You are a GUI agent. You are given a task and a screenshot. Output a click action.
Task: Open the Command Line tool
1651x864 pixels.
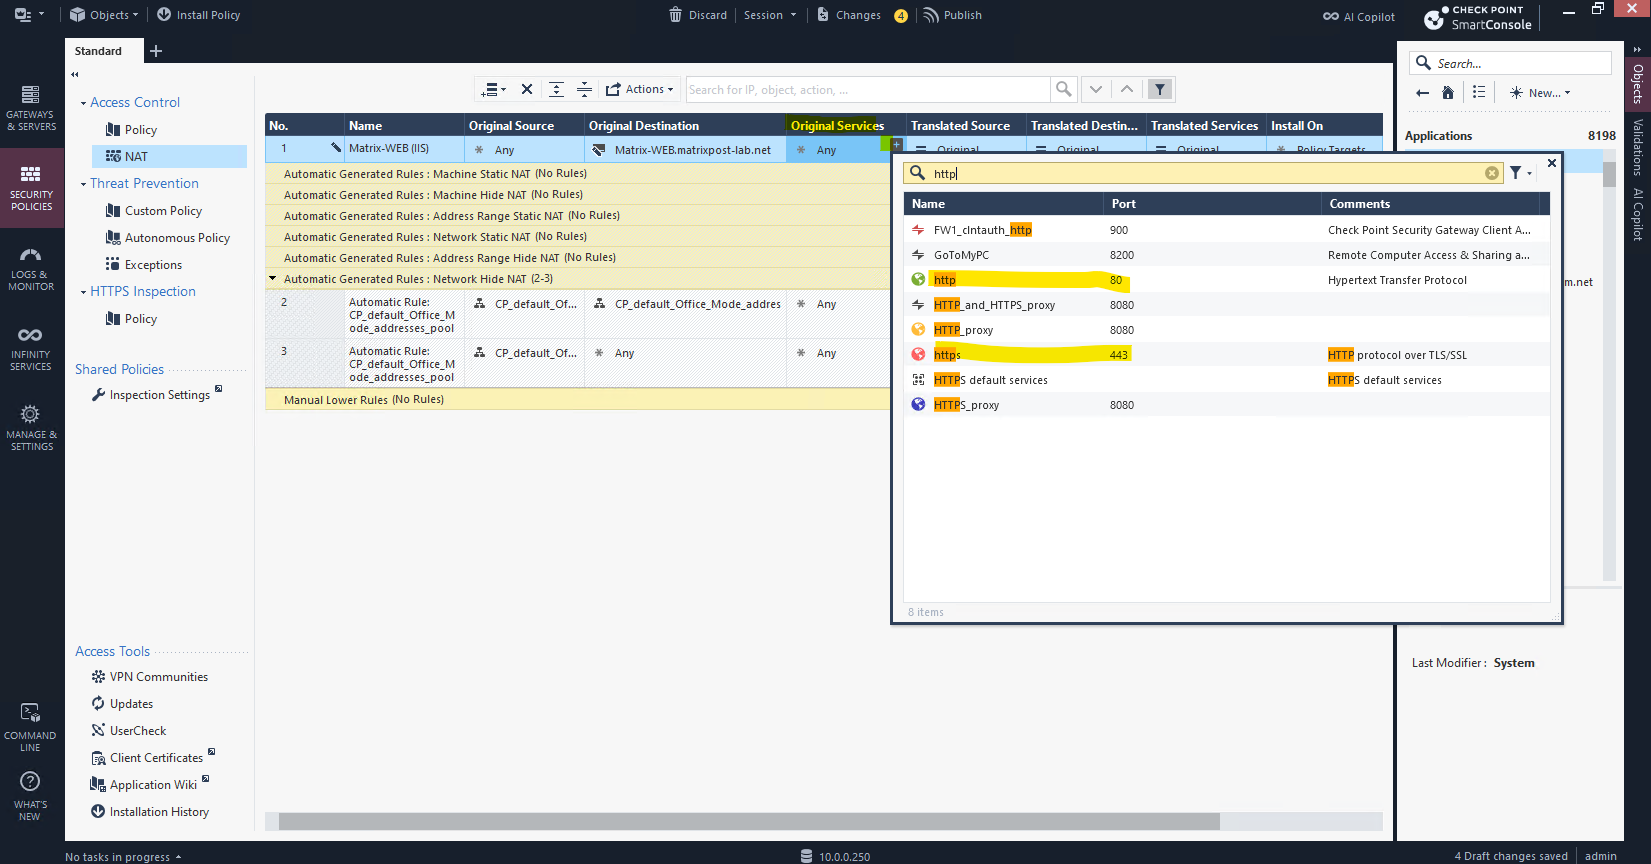coord(30,727)
